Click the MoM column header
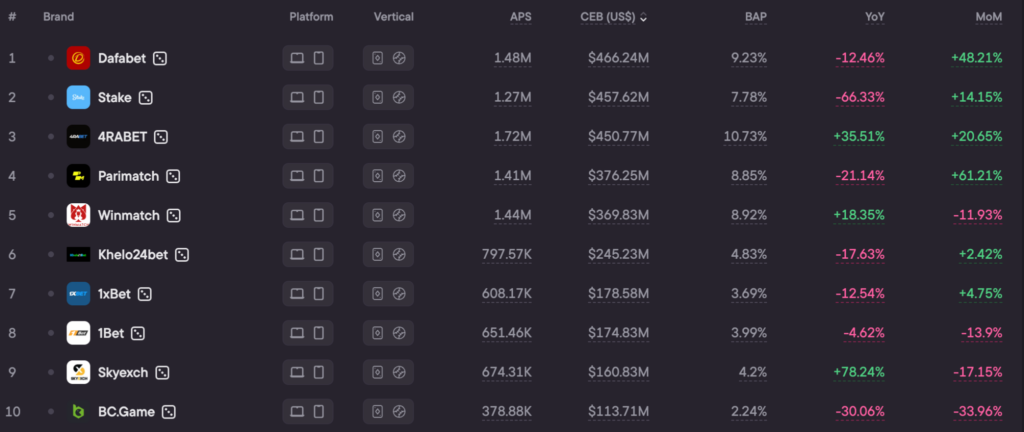Screen dimensions: 1024x432 [x=989, y=17]
